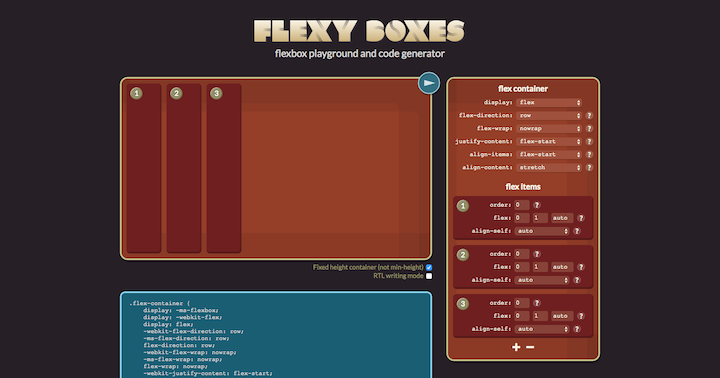Open help for align-items property
The height and width of the screenshot is (378, 720).
[x=589, y=155]
